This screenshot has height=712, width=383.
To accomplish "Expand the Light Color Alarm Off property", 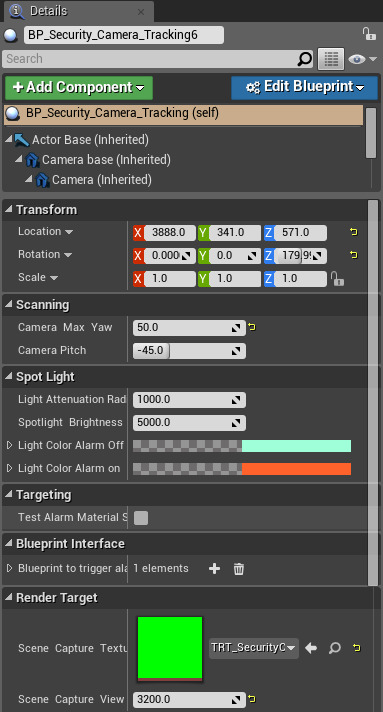I will 10,445.
